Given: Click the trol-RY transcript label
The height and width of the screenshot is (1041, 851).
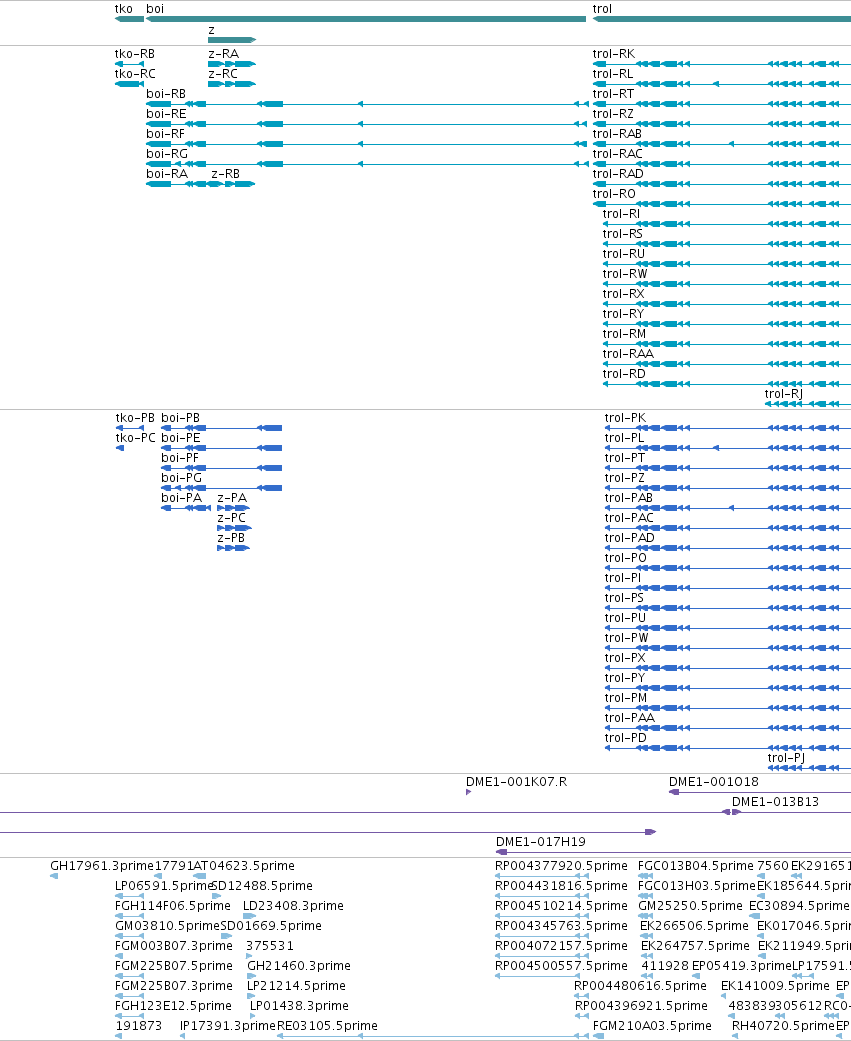Looking at the screenshot, I should click(x=623, y=313).
